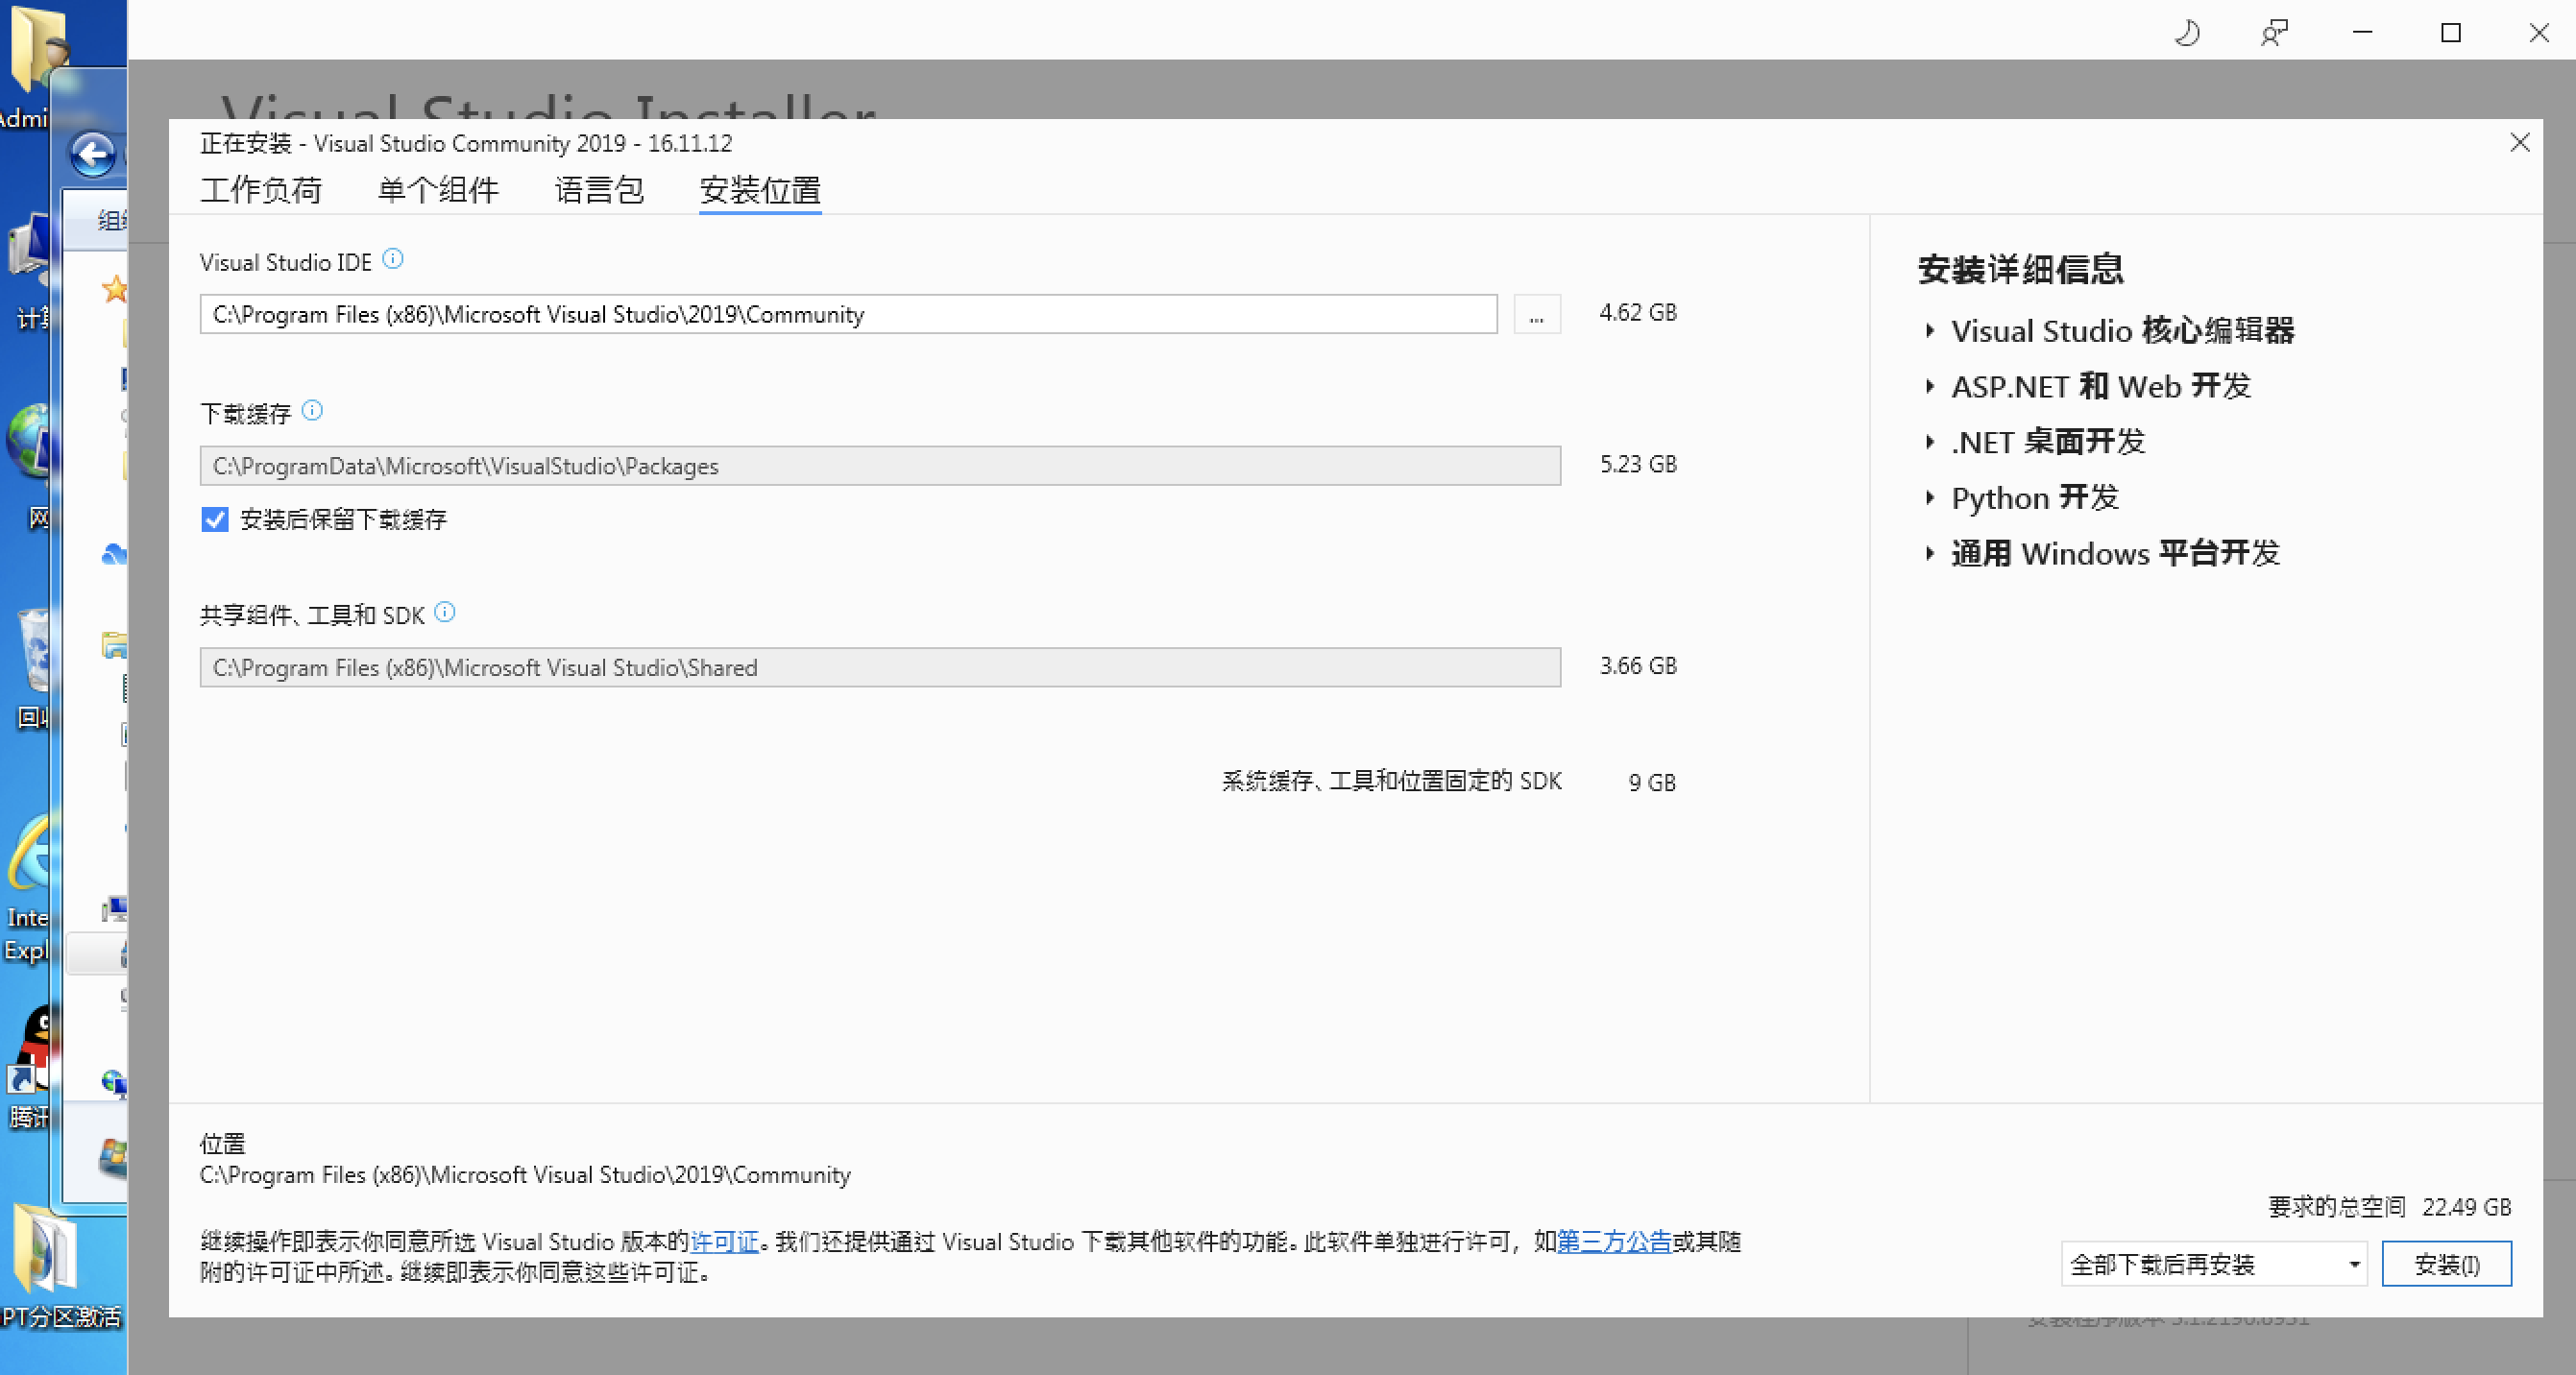
Task: Open the 第三方公告 link
Action: click(x=1614, y=1242)
